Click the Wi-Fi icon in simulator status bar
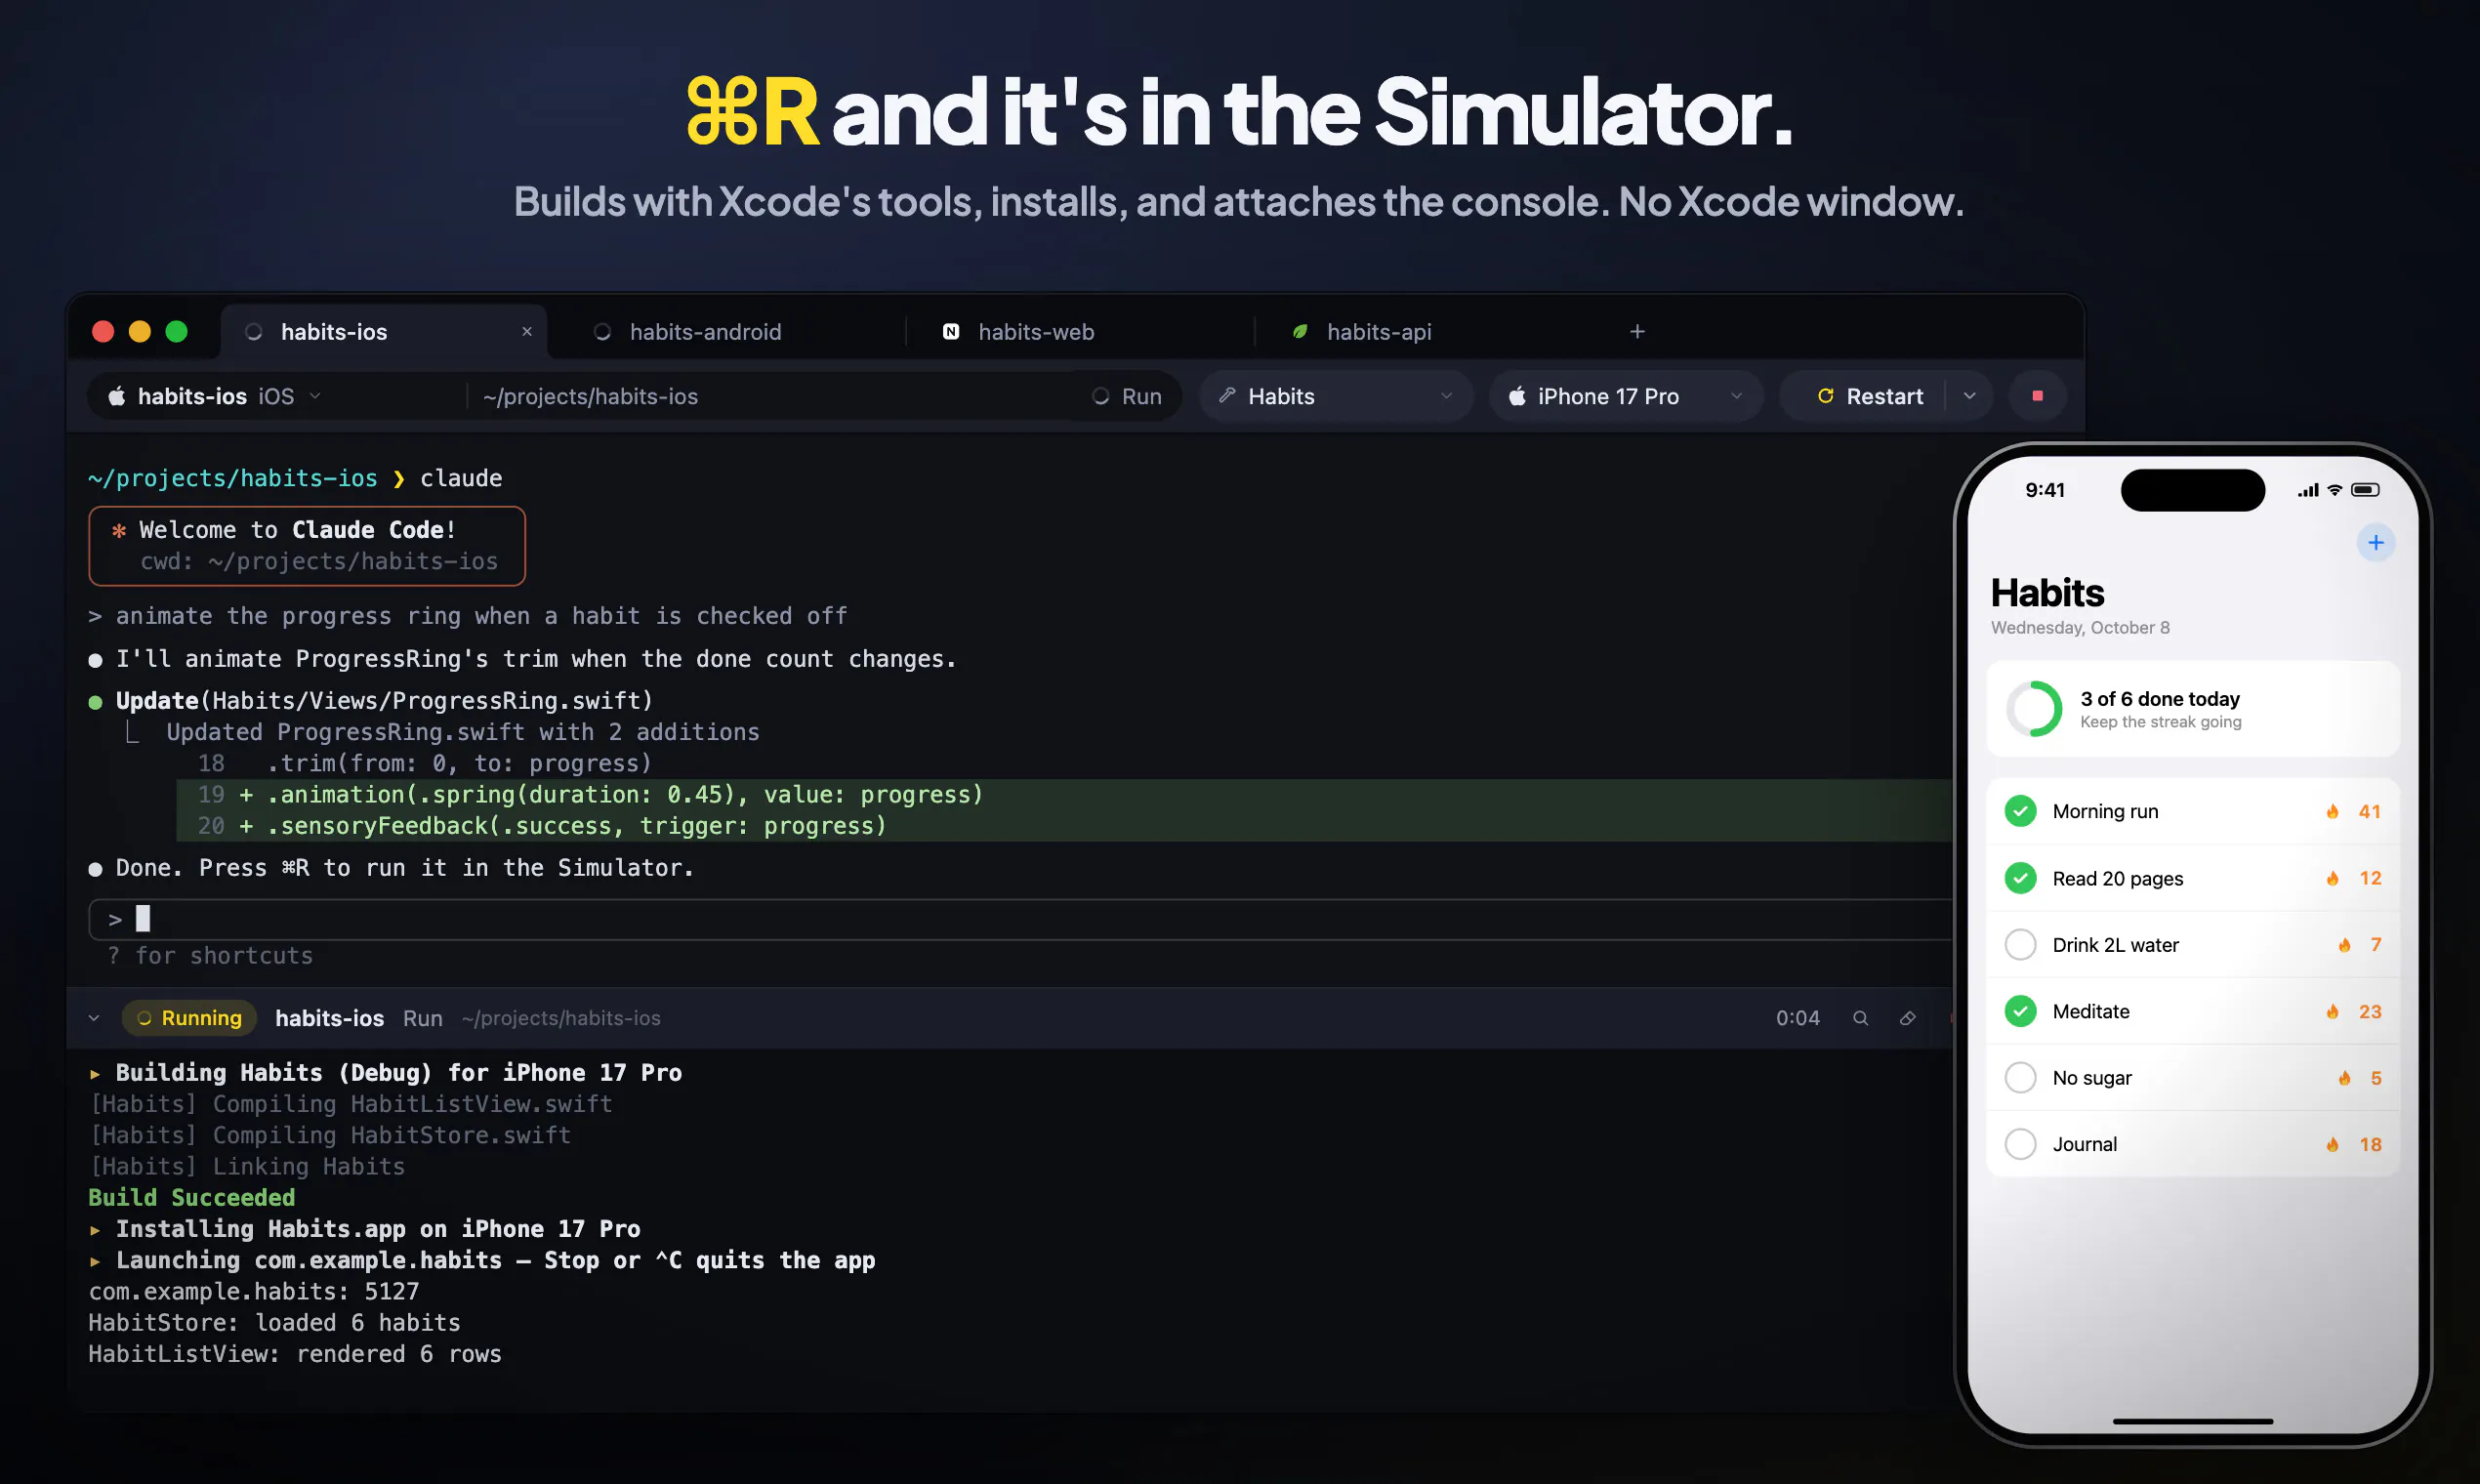This screenshot has height=1484, width=2480. click(2334, 490)
